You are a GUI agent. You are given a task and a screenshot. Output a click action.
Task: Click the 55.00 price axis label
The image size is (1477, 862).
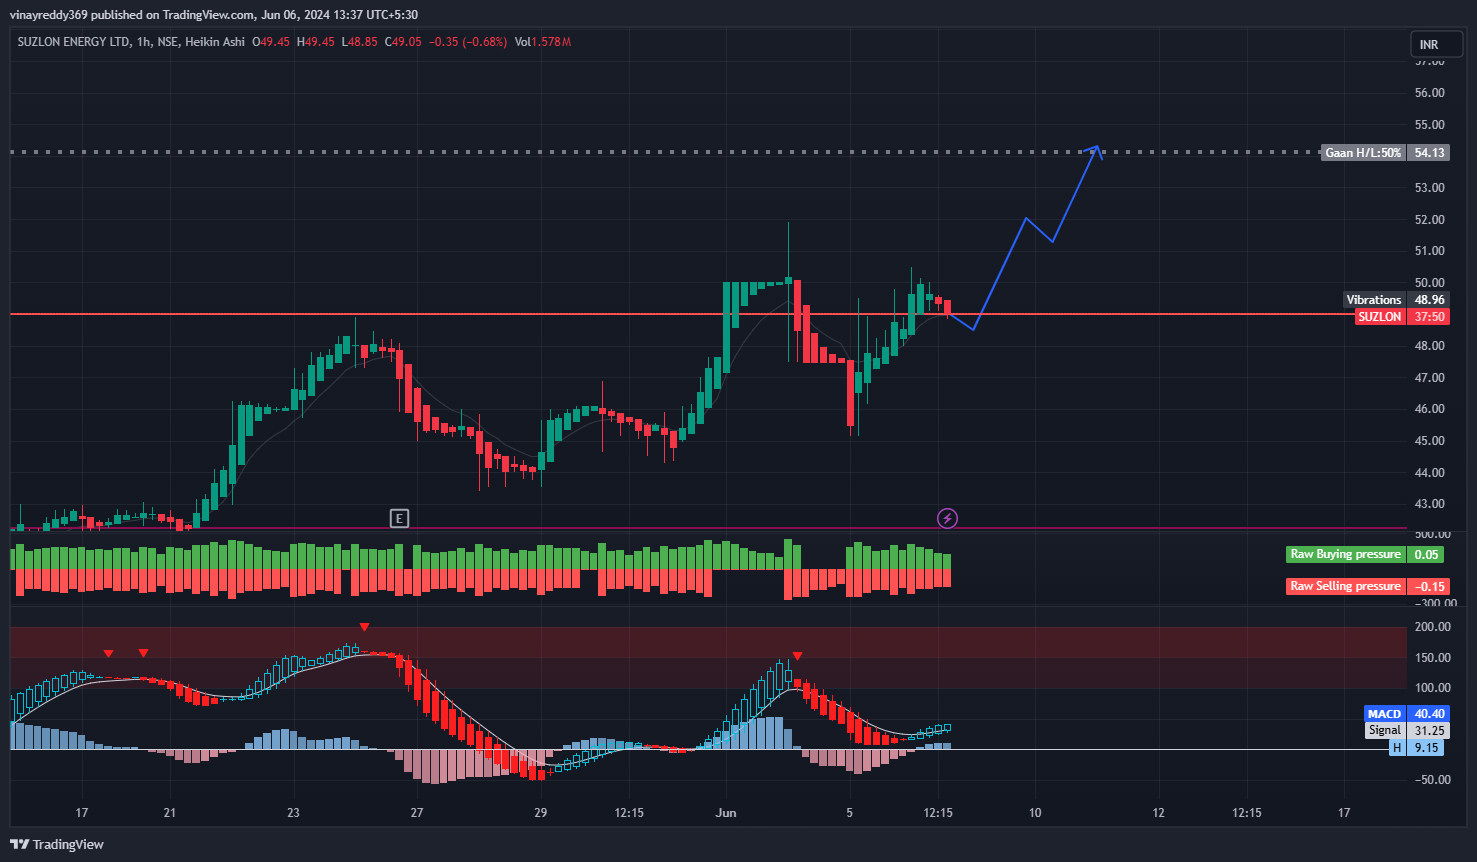(x=1429, y=125)
